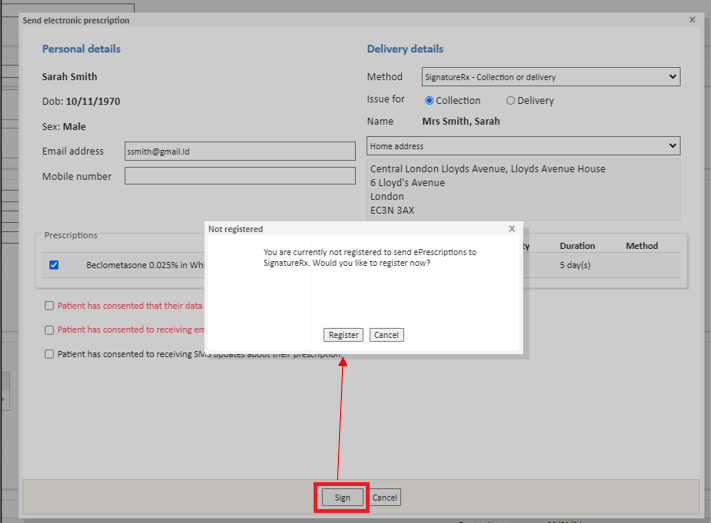Screen dimensions: 711x523
Task: Click the Duration column header
Action: (x=577, y=246)
